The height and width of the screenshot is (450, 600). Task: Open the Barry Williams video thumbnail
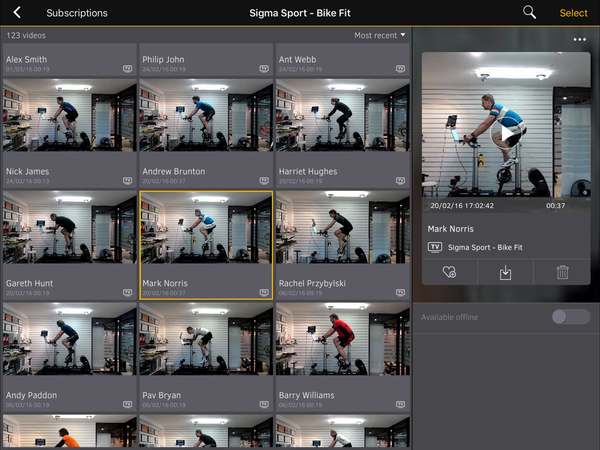(343, 339)
